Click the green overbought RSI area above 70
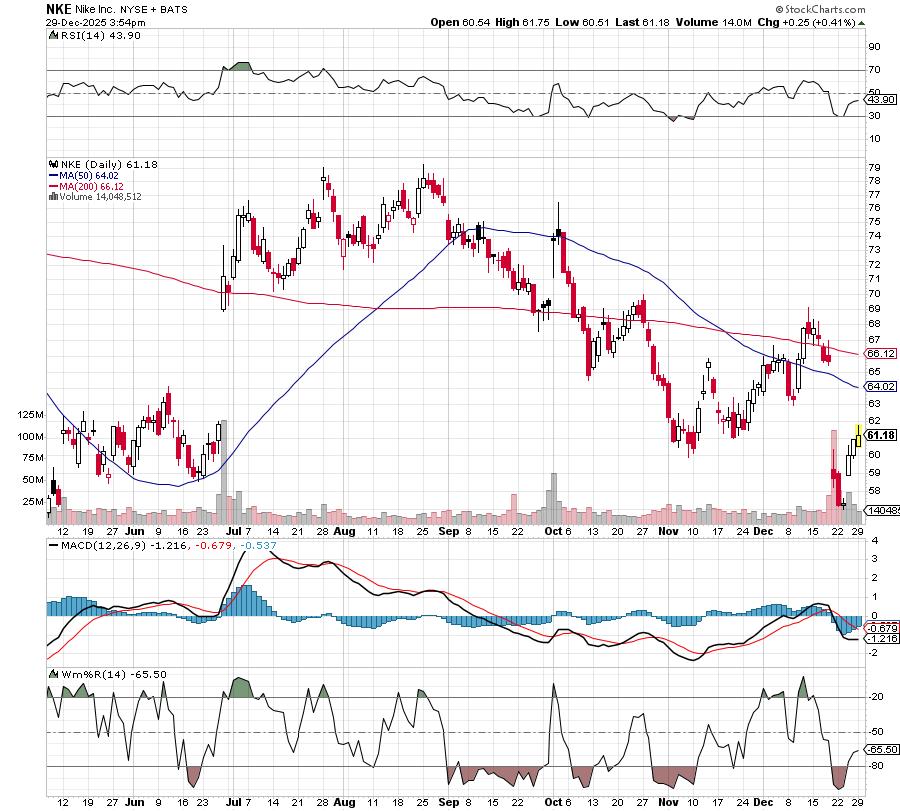900x811 pixels. coord(239,66)
